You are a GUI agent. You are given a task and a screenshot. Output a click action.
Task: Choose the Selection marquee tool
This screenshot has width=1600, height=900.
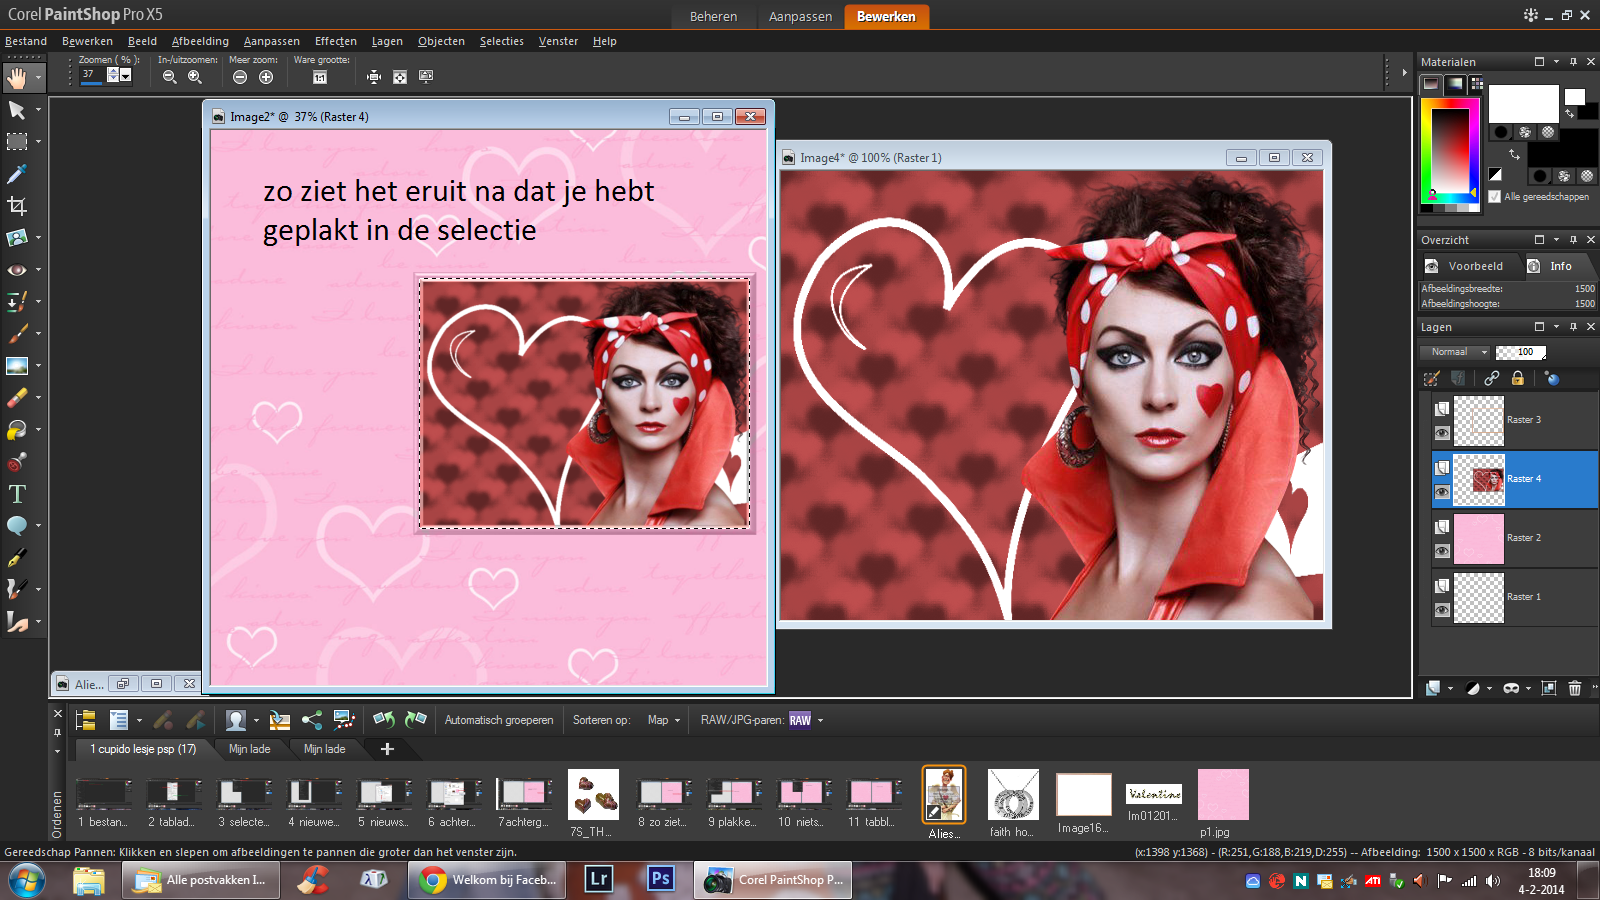17,142
